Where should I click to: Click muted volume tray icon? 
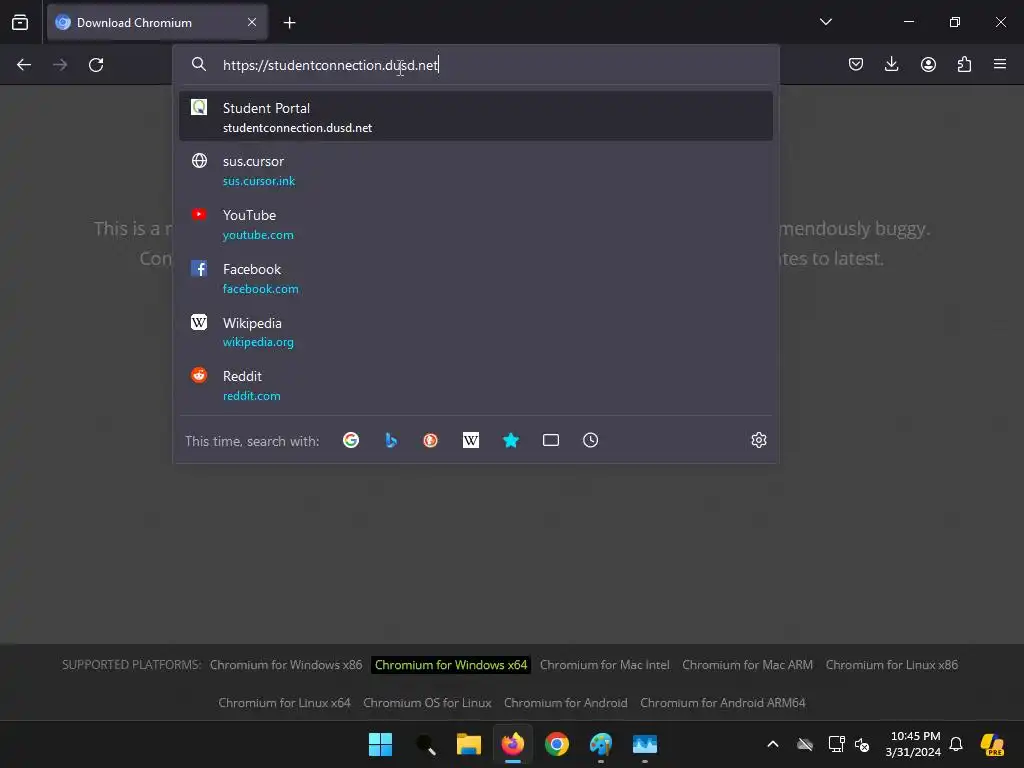pyautogui.click(x=862, y=744)
